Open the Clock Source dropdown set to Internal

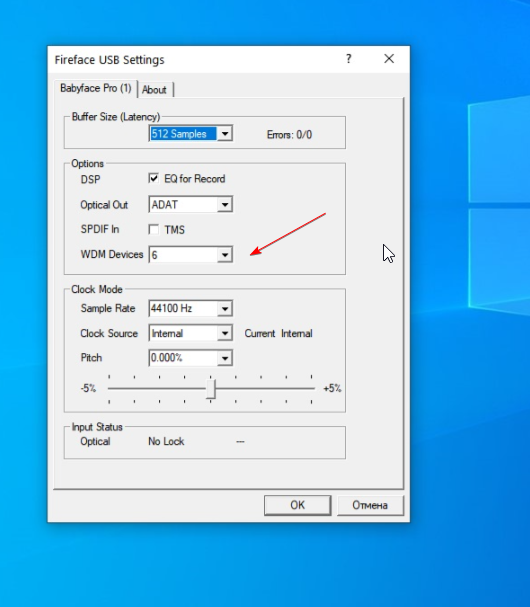(x=190, y=333)
